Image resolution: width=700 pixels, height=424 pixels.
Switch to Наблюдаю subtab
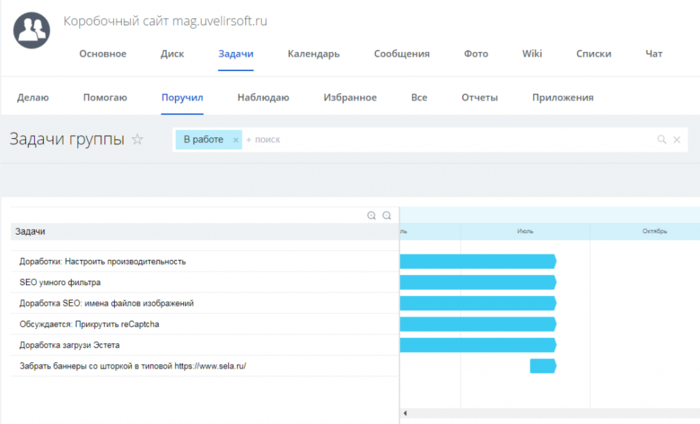(263, 97)
